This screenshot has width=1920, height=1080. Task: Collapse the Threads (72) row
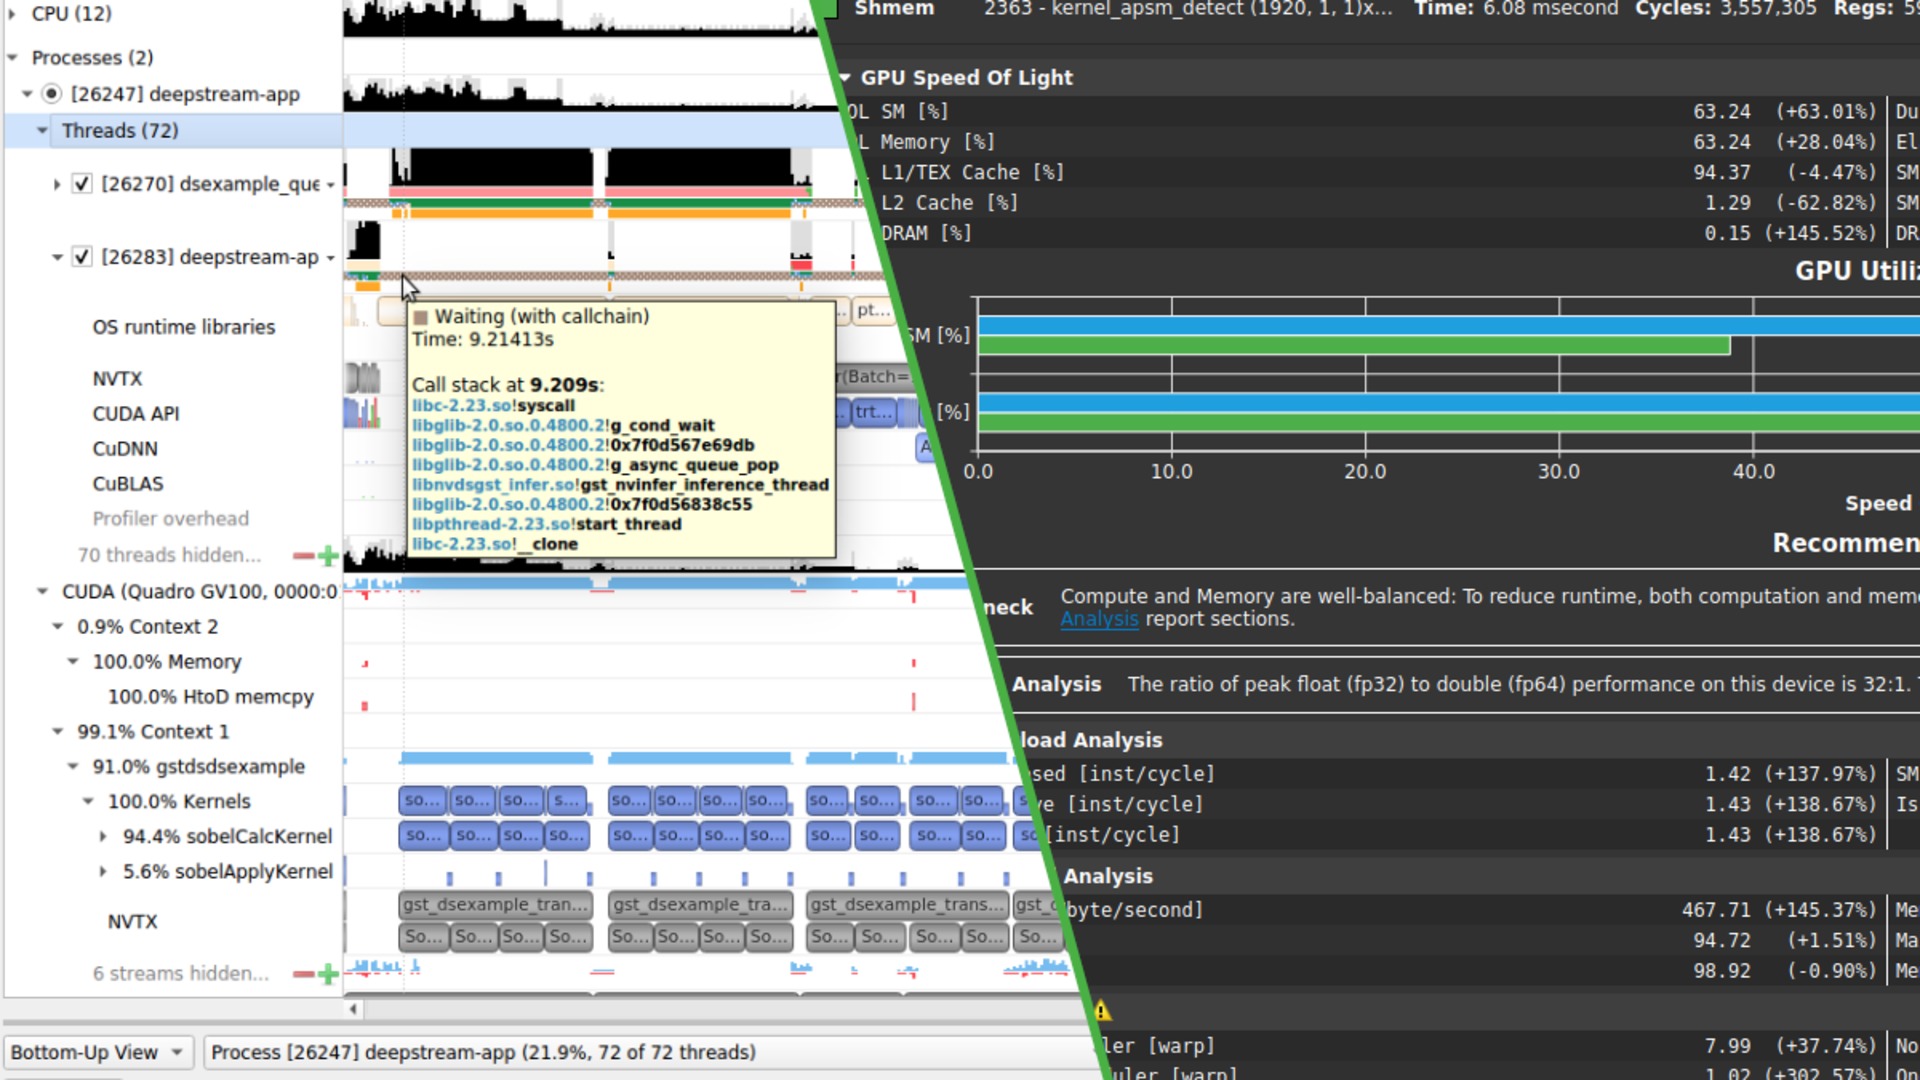pyautogui.click(x=42, y=131)
